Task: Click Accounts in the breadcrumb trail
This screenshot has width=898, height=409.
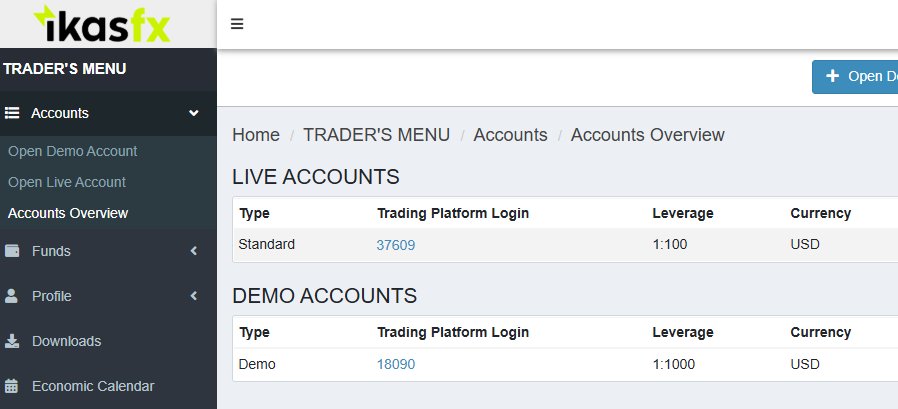Action: 510,135
